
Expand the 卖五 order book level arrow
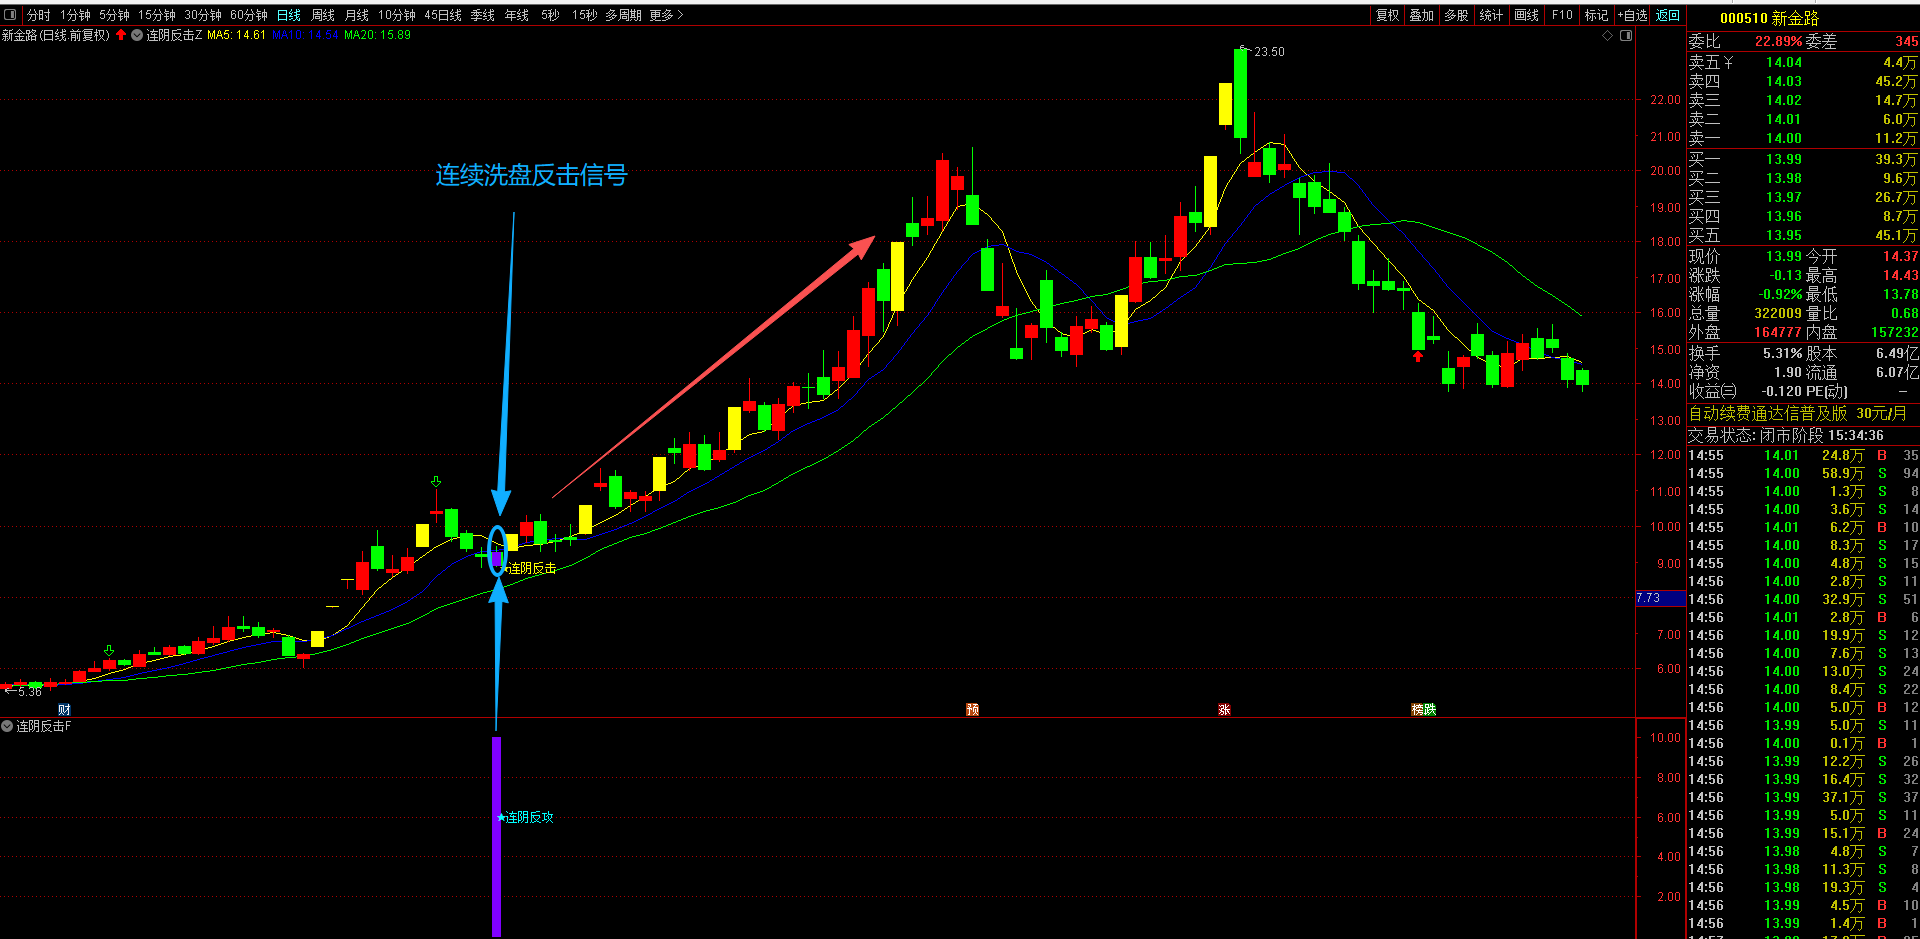coord(1728,62)
